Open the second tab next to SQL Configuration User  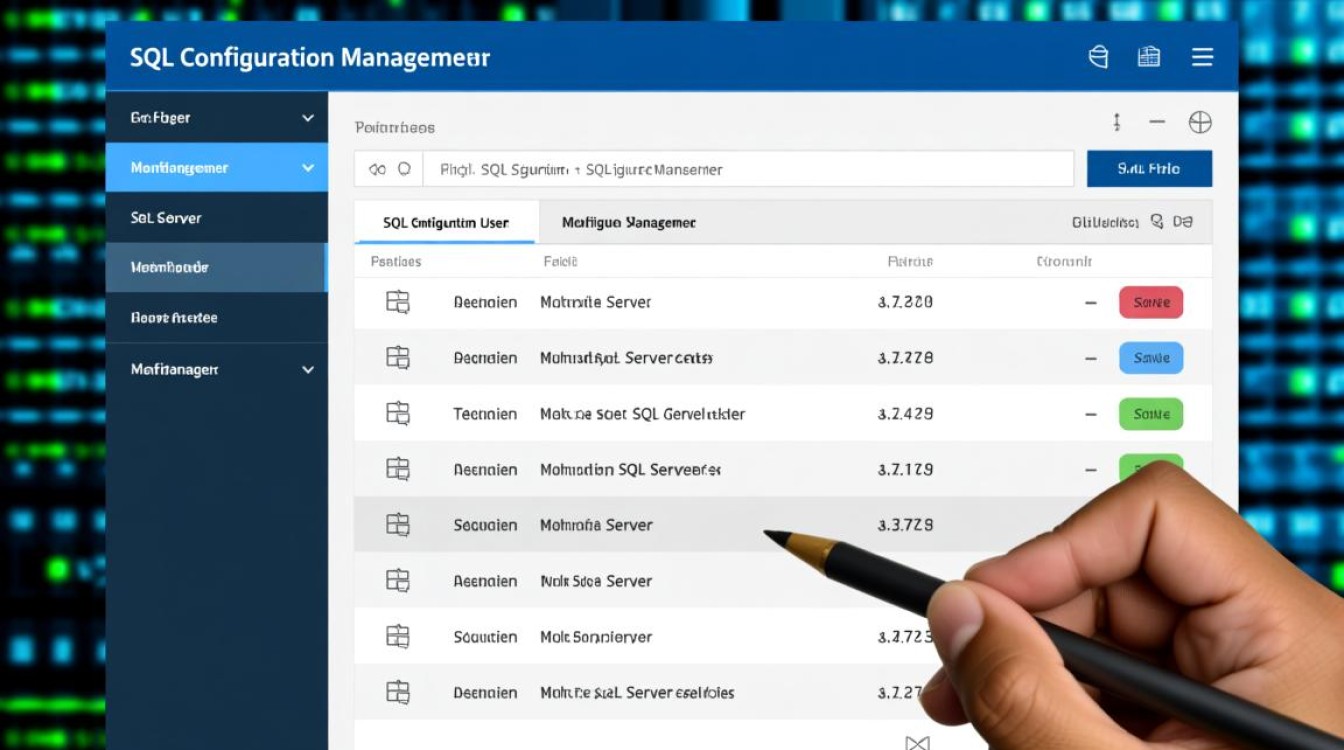point(628,223)
